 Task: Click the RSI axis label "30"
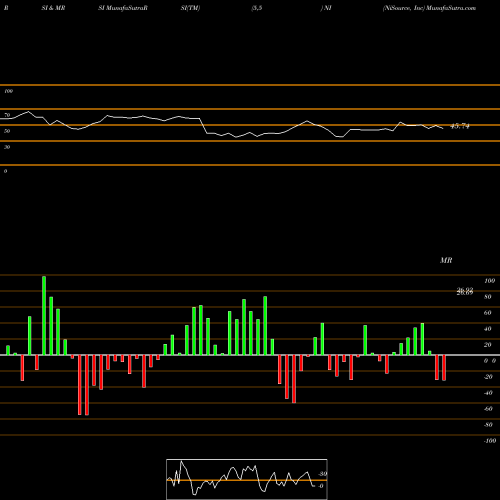point(7,147)
